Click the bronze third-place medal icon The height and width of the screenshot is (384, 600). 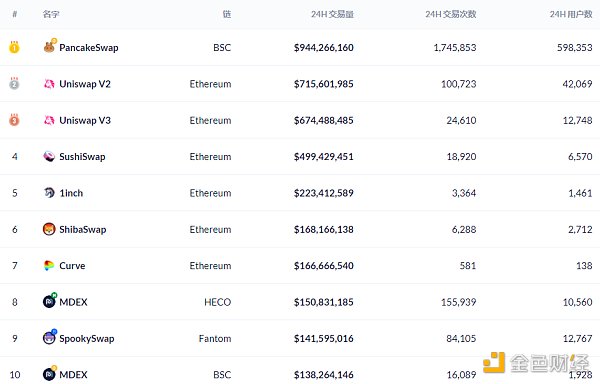[14, 120]
